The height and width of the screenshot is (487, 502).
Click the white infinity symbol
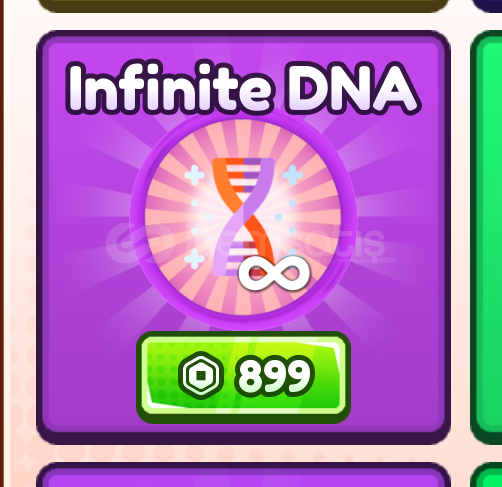274,272
